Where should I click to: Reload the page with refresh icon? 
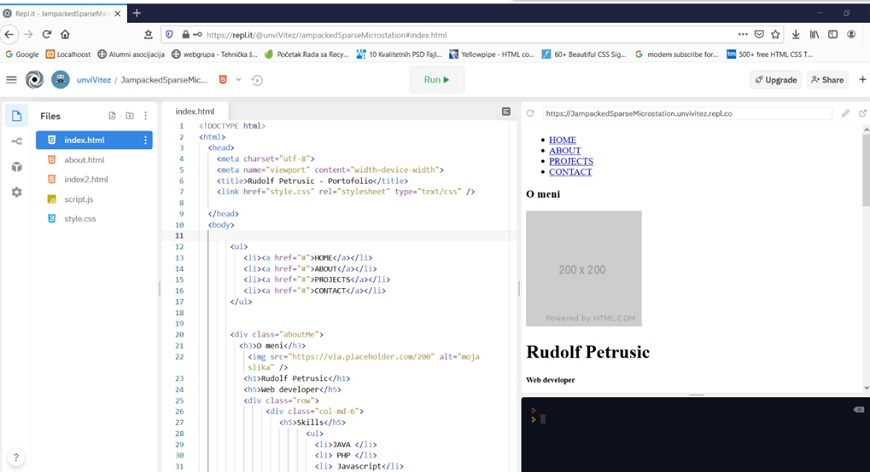(47, 34)
